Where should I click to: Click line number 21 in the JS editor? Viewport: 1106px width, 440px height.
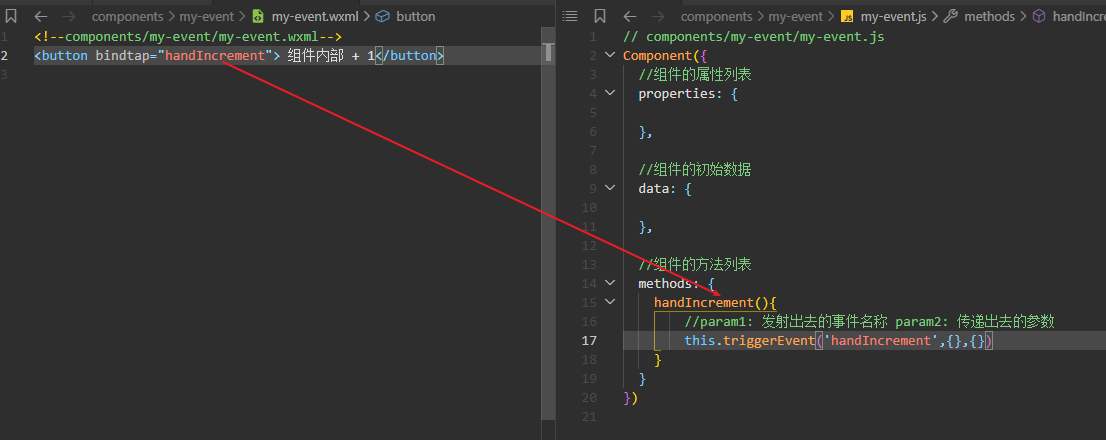click(588, 416)
